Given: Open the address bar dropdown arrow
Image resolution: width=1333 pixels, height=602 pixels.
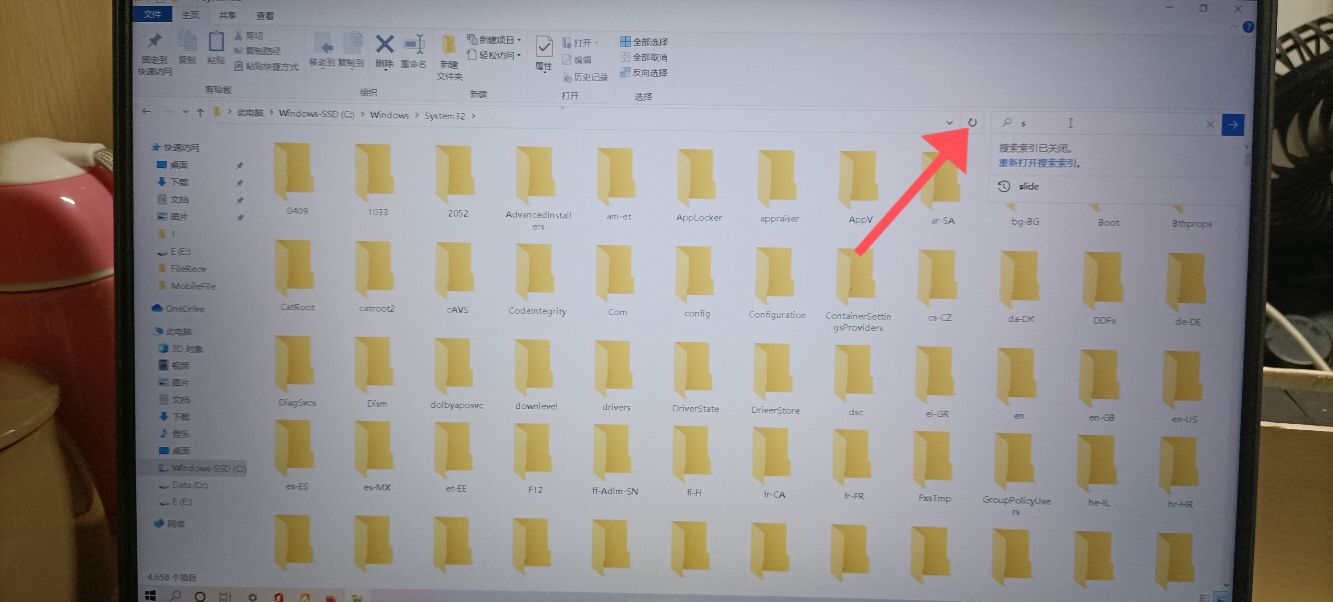Looking at the screenshot, I should (949, 122).
